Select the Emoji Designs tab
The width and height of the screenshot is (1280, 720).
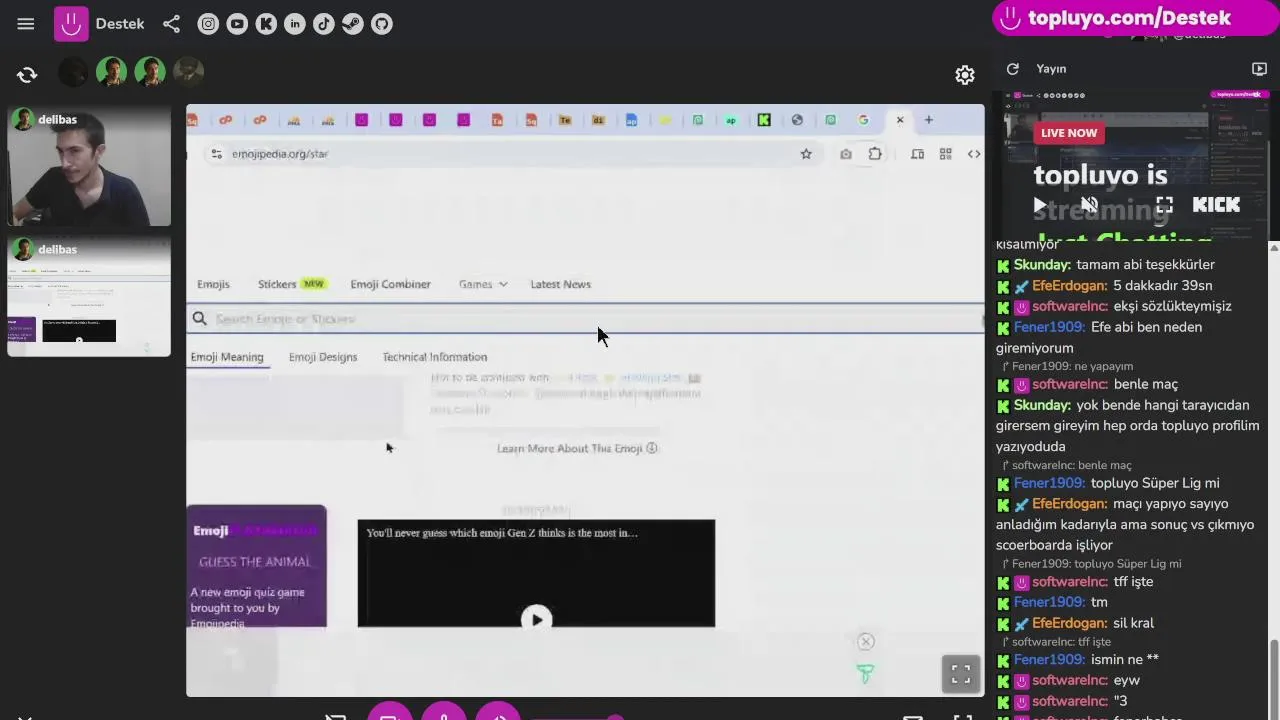tap(323, 357)
